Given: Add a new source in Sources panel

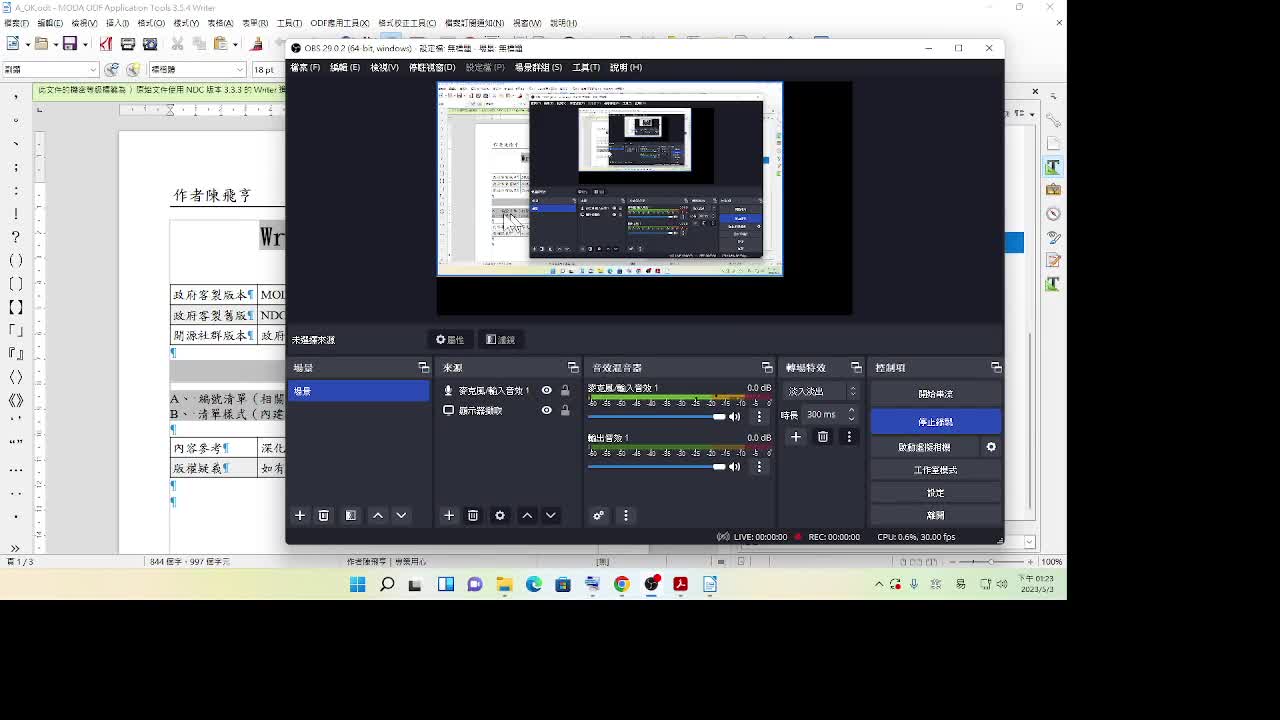Looking at the screenshot, I should [449, 515].
